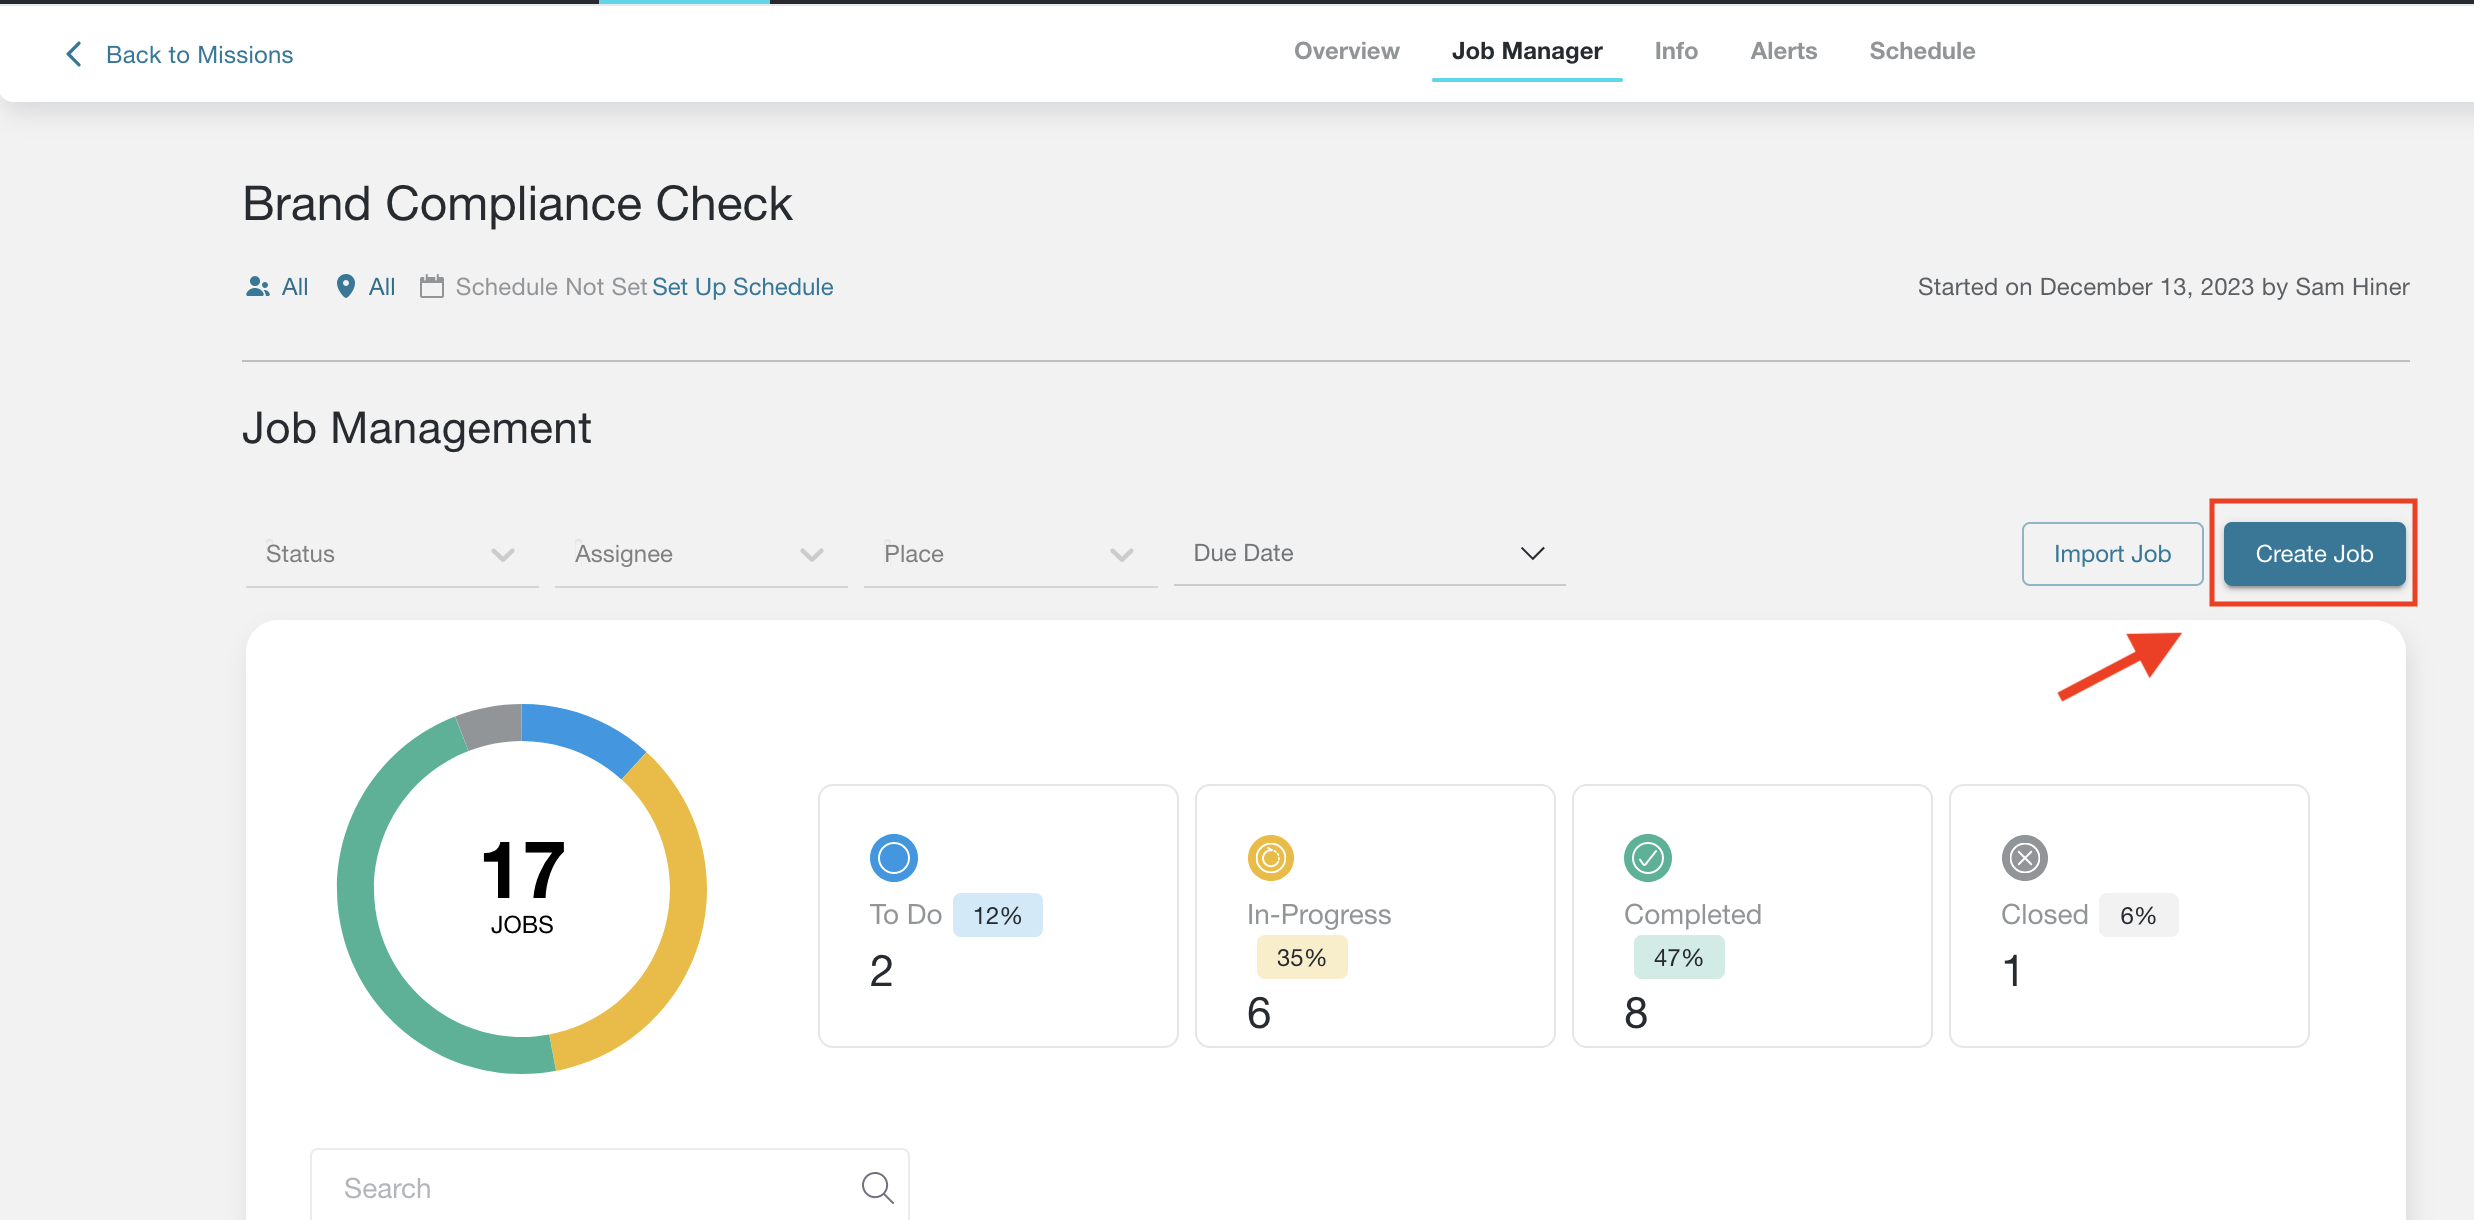Click the Schedule Not Set label
This screenshot has width=2474, height=1220.
[552, 287]
